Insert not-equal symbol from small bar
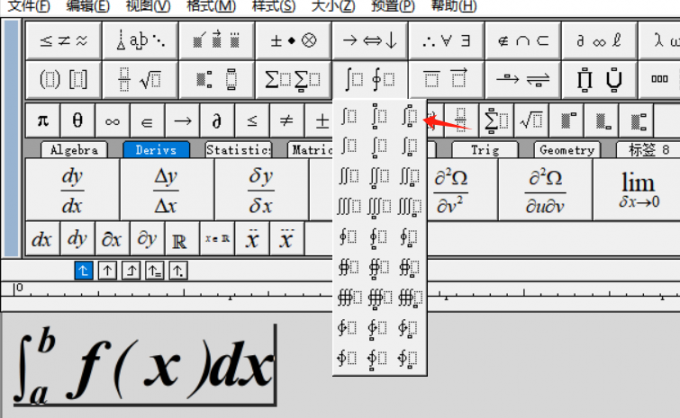This screenshot has height=418, width=680. pyautogui.click(x=287, y=120)
